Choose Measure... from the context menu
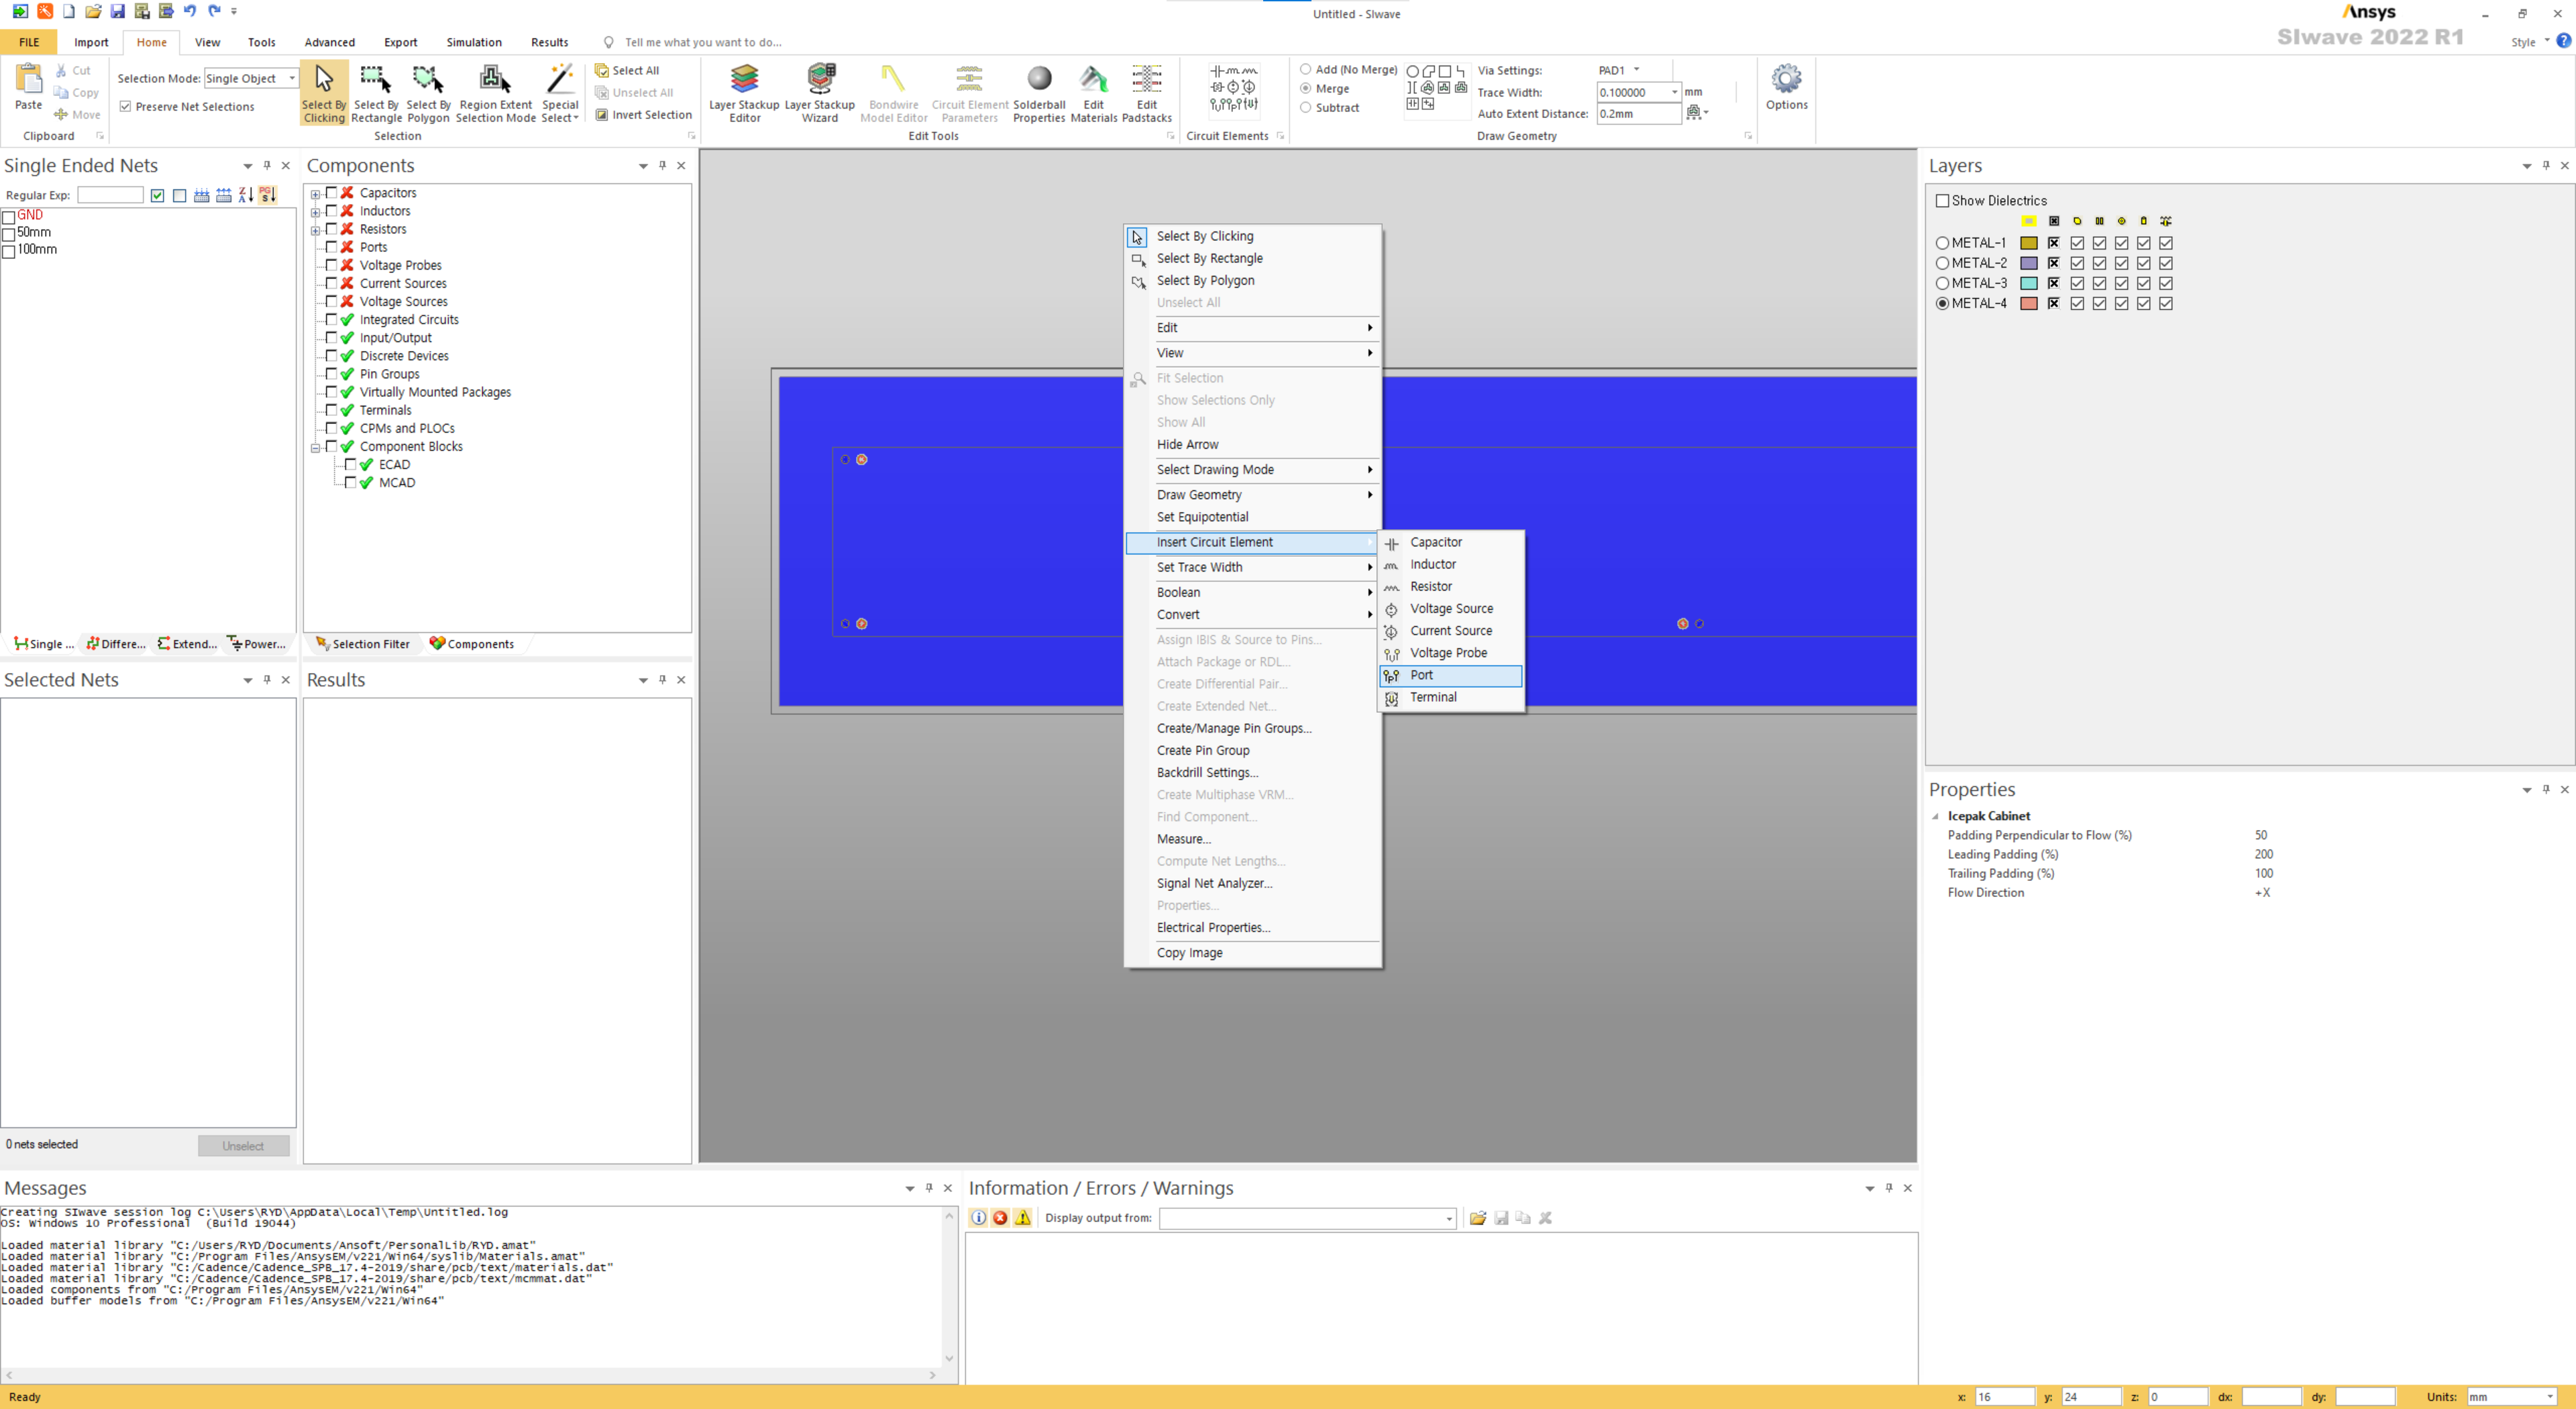Viewport: 2576px width, 1409px height. pos(1253,839)
